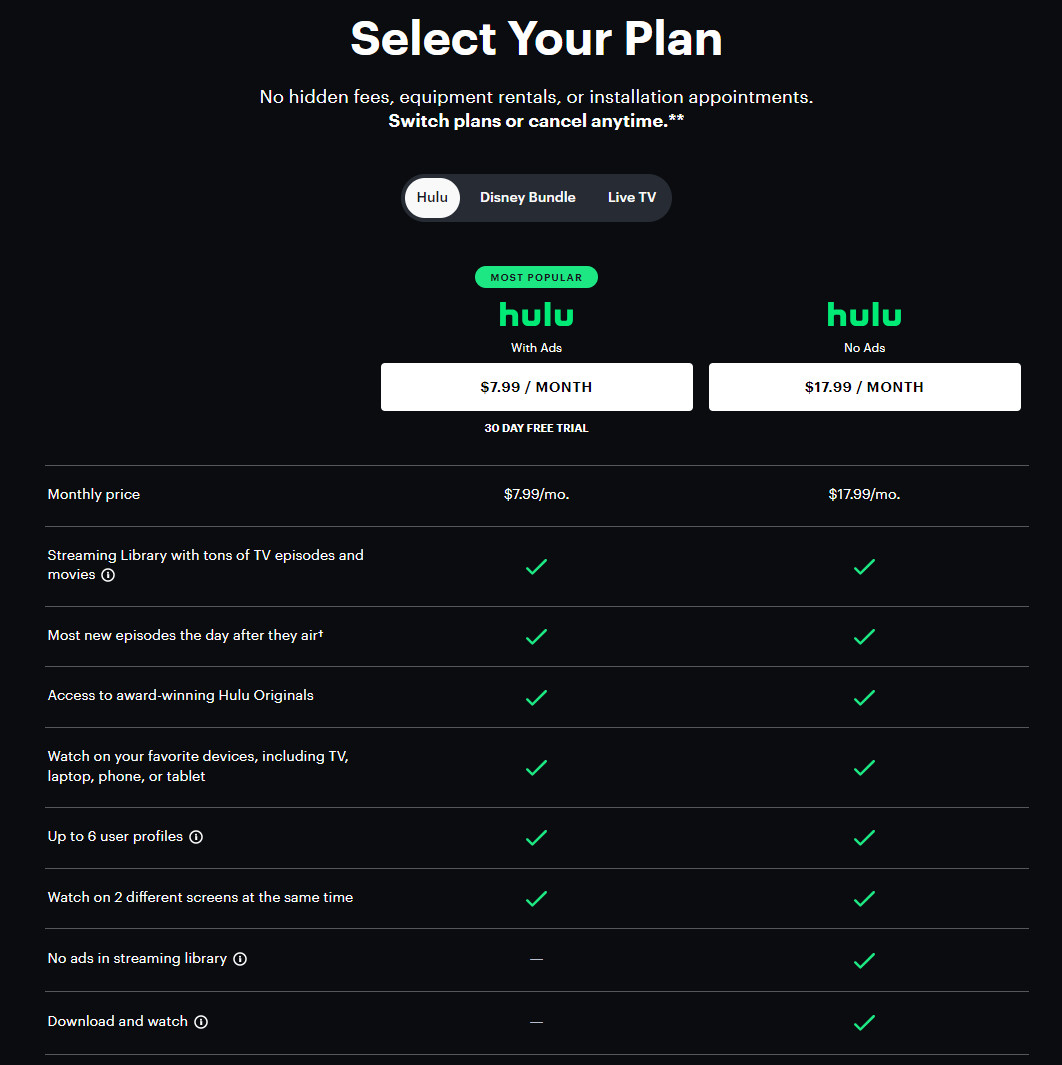Choose the $17.99 / month plan button
The height and width of the screenshot is (1065, 1062).
click(x=864, y=387)
